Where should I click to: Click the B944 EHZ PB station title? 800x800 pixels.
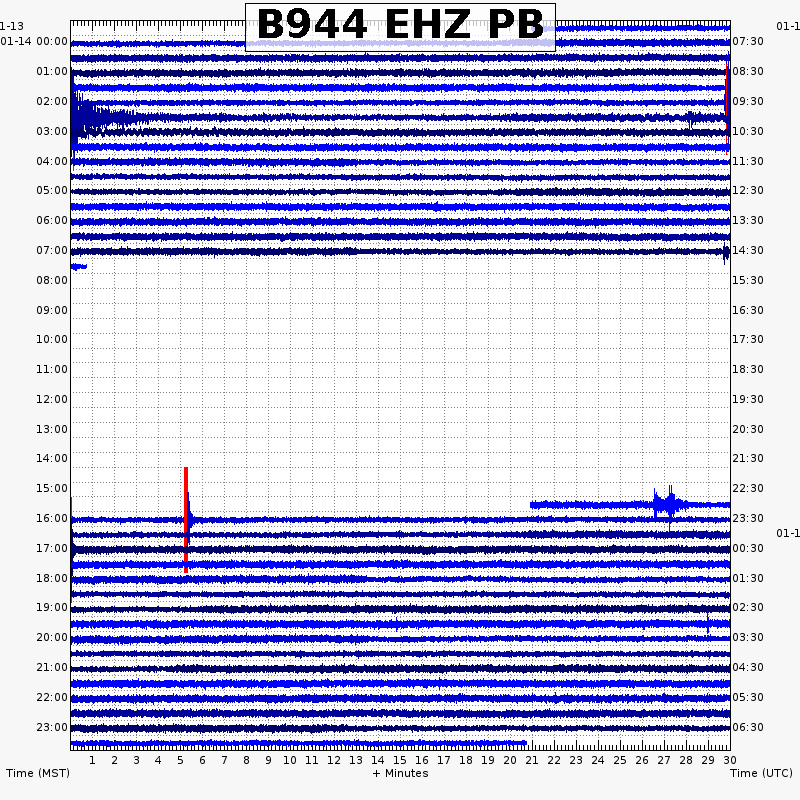click(400, 24)
